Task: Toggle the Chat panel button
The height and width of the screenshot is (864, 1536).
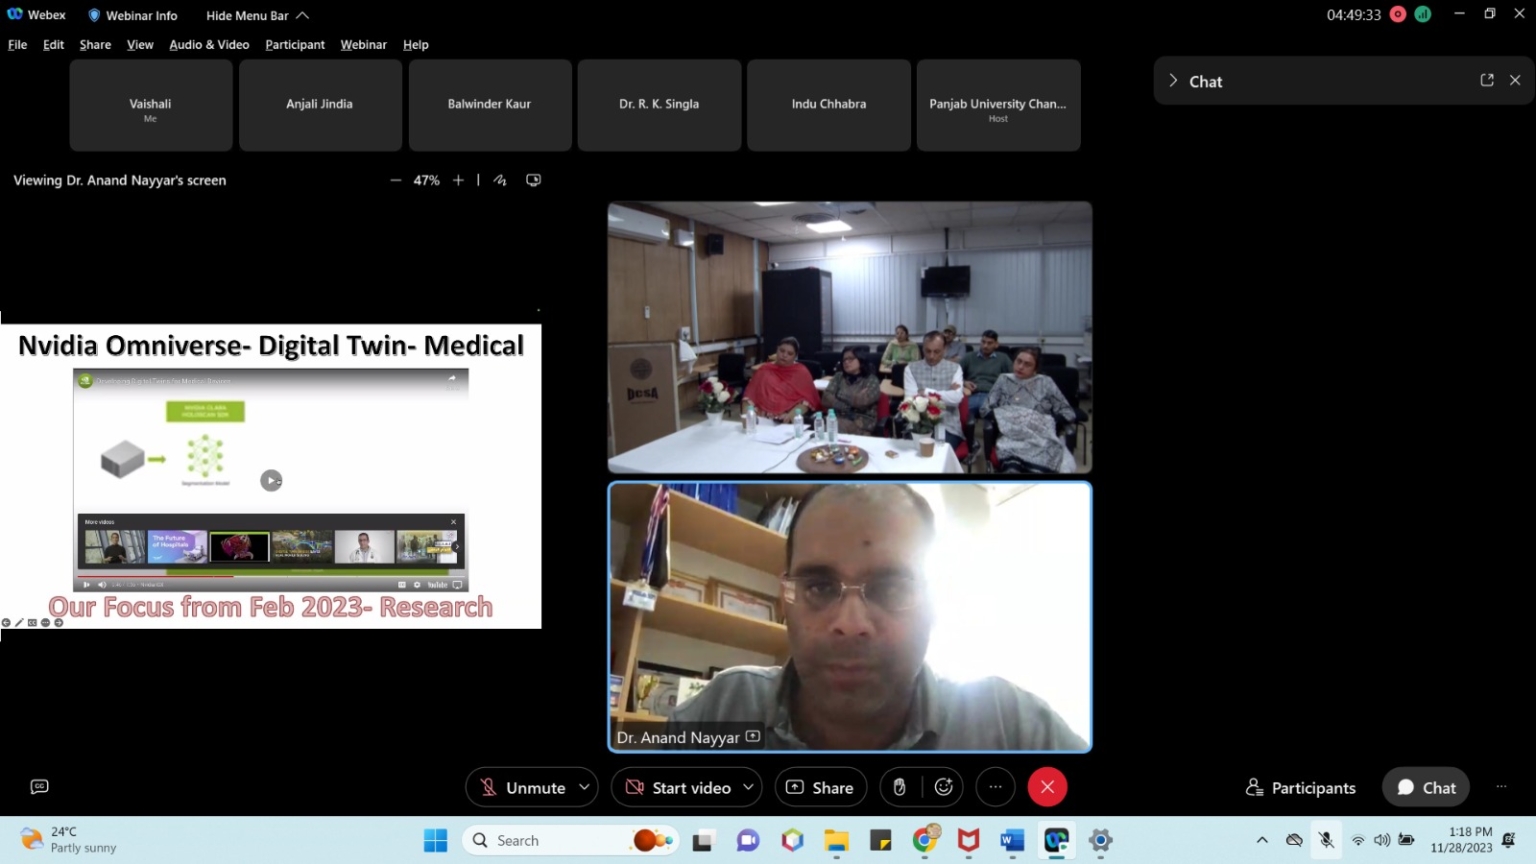Action: click(1426, 788)
